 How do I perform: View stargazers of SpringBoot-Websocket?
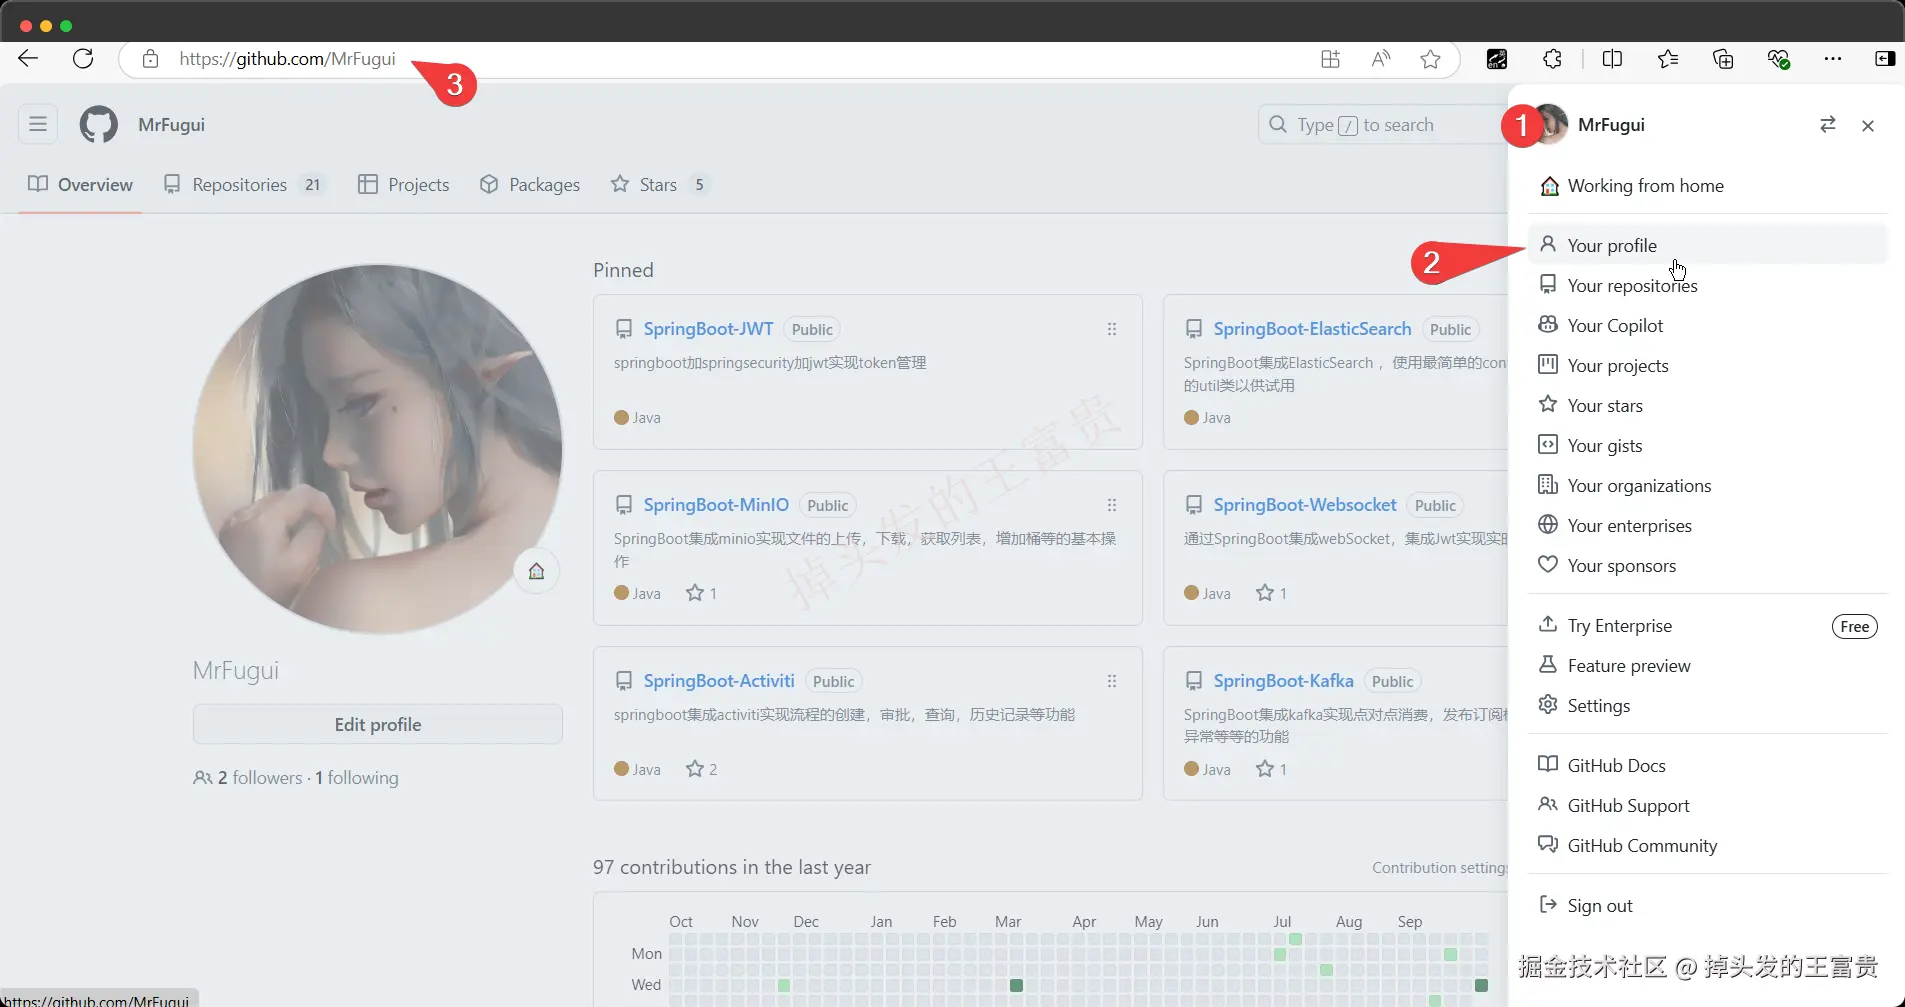(x=1271, y=593)
